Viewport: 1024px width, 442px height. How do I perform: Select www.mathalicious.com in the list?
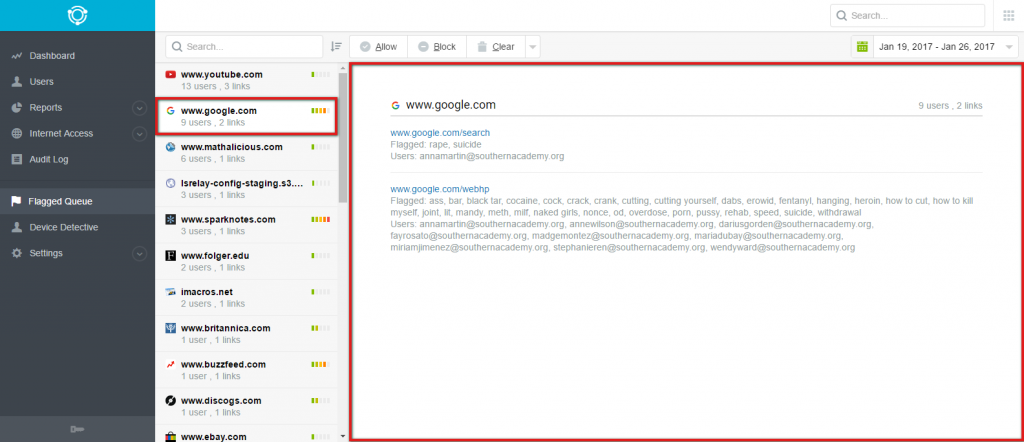247,153
